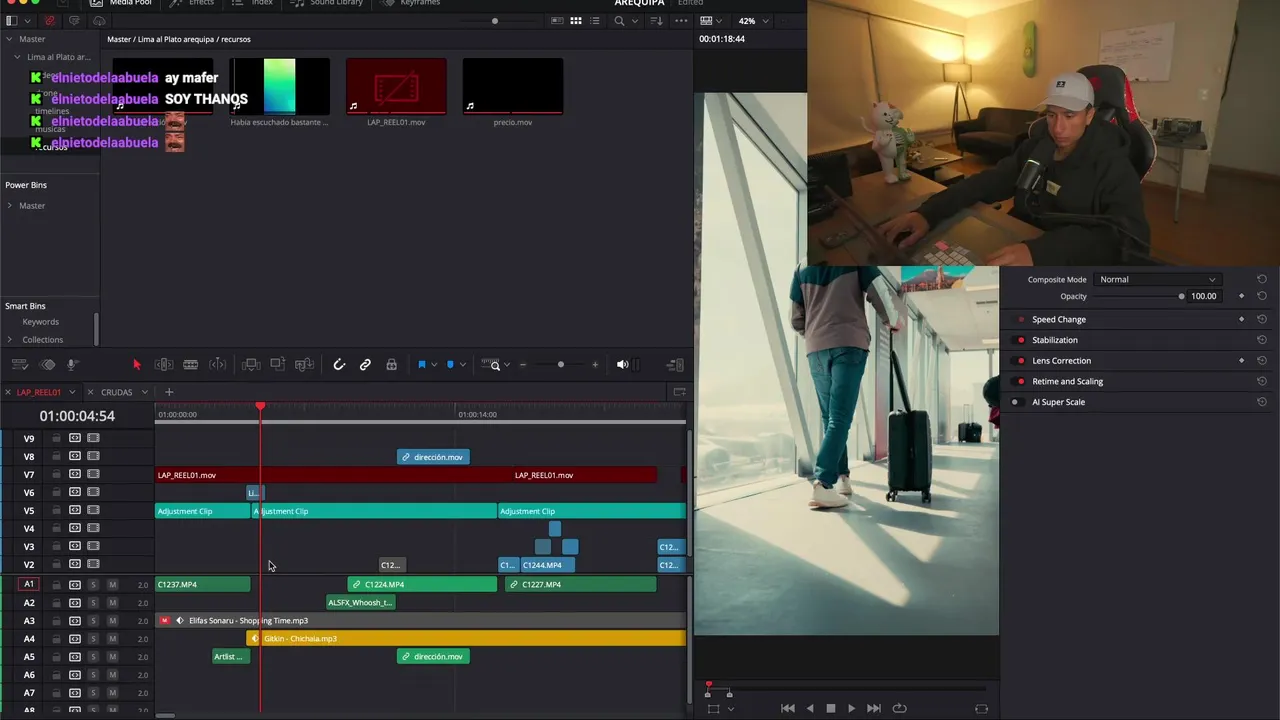Image resolution: width=1280 pixels, height=720 pixels.
Task: Select LAP_REEL01.mov thumbnail in media pool
Action: tap(396, 86)
